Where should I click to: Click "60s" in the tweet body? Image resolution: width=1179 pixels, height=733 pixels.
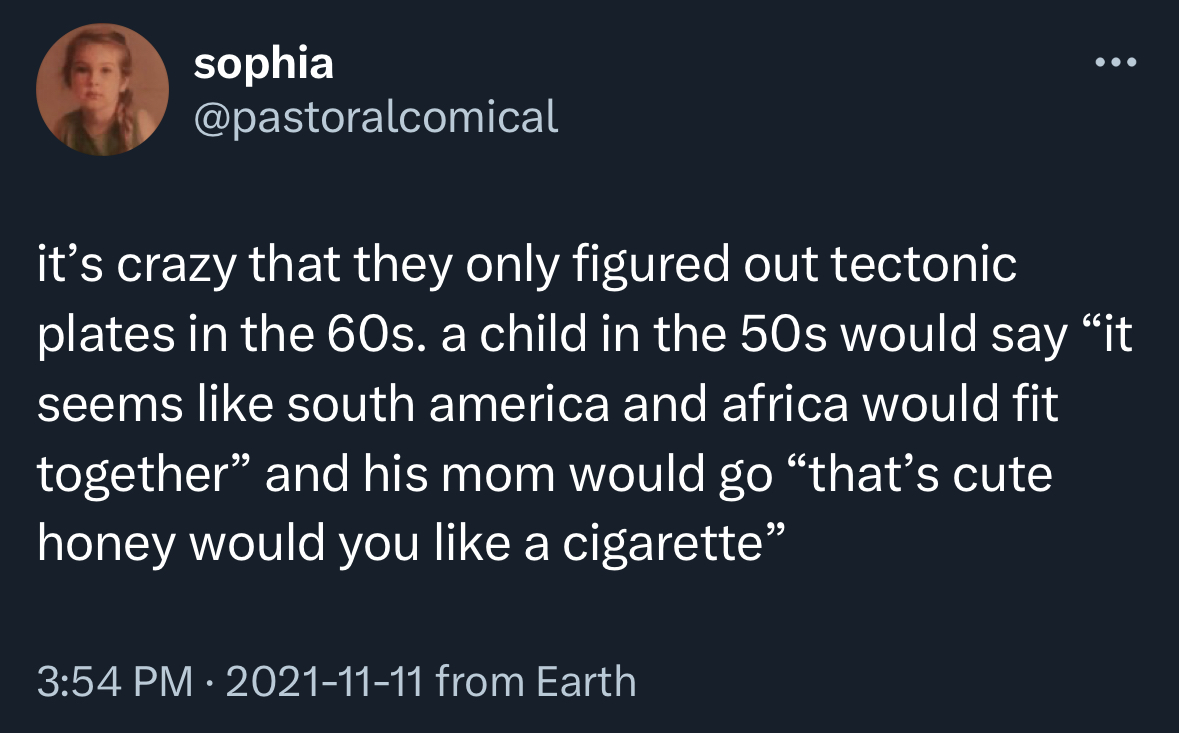(376, 335)
